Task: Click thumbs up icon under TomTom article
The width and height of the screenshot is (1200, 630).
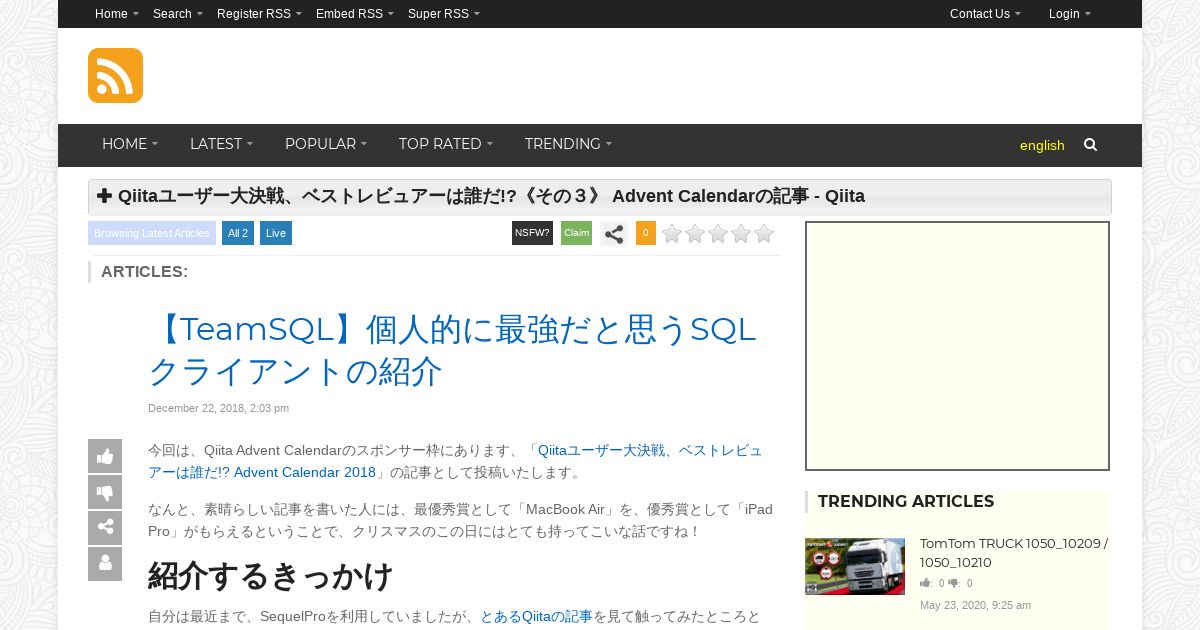Action: (x=926, y=583)
